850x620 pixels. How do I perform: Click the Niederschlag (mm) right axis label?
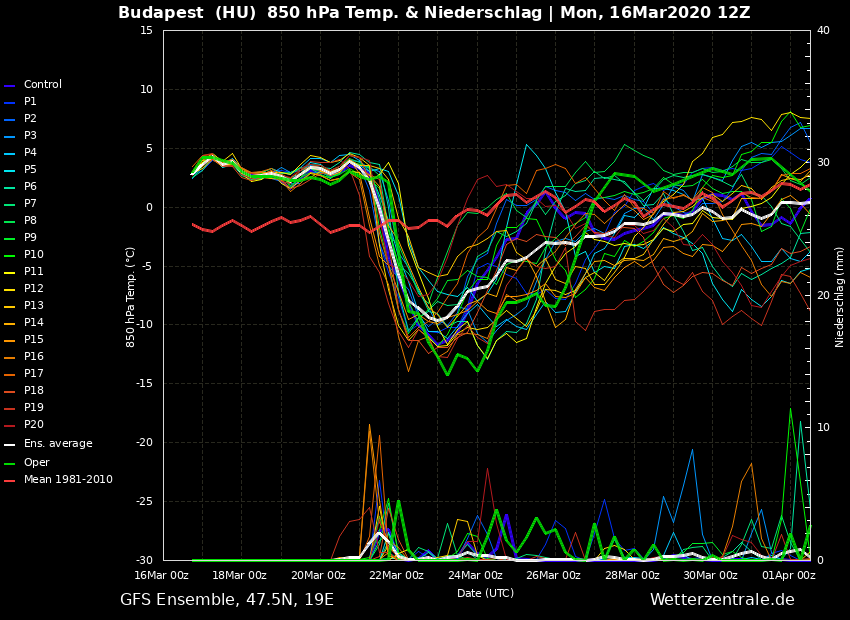click(x=840, y=296)
